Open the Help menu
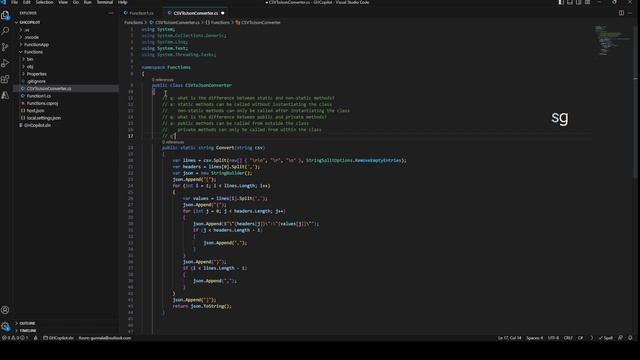Screen dimensions: 640x360 (122, 2)
